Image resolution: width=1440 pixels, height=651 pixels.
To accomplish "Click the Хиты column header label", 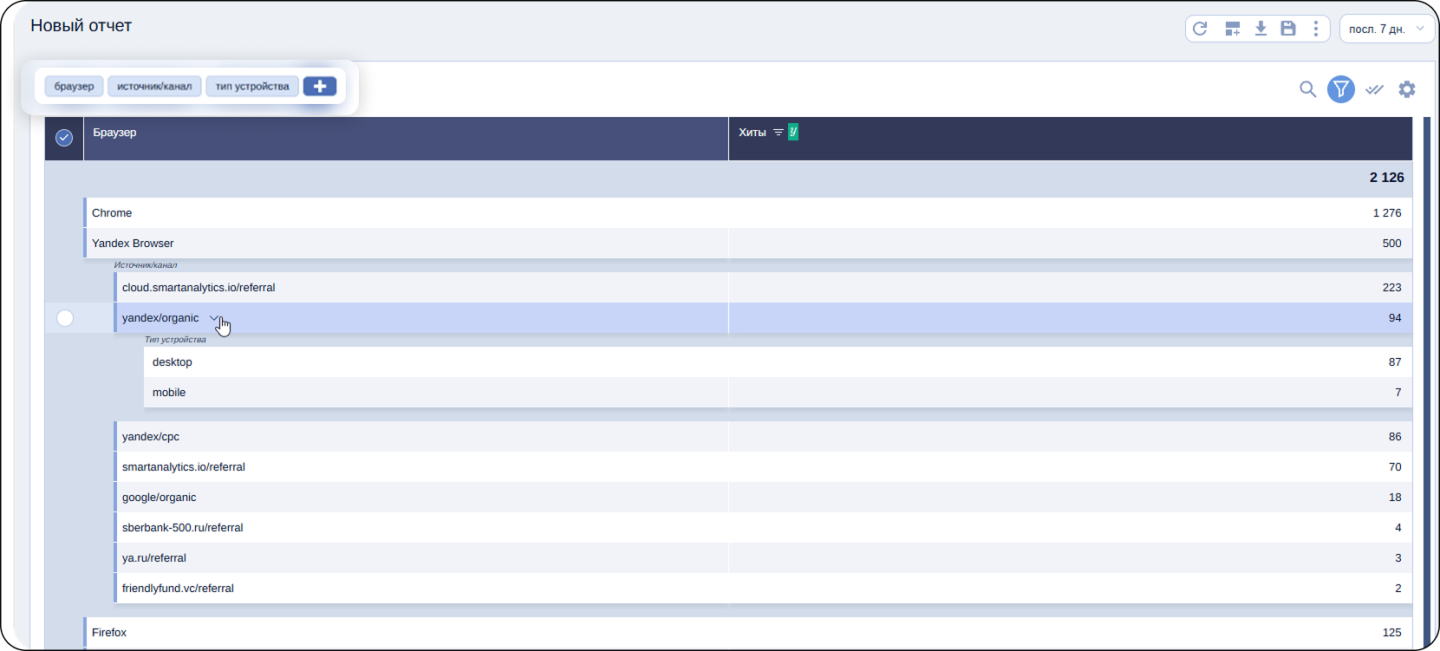I will (x=752, y=132).
